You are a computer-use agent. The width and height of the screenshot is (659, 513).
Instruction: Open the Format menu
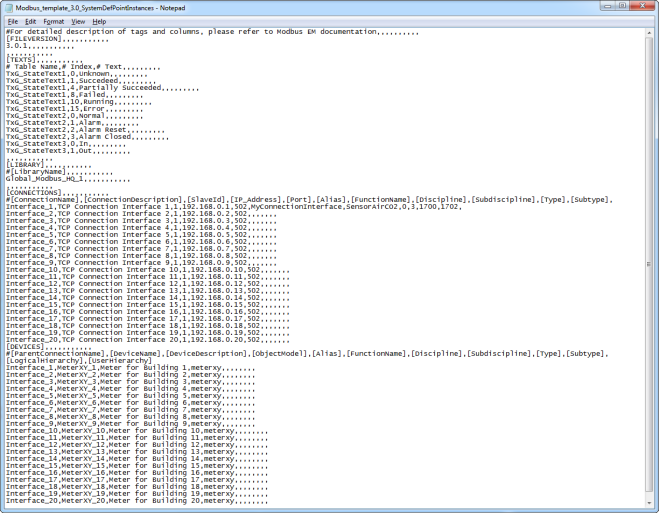(x=53, y=21)
